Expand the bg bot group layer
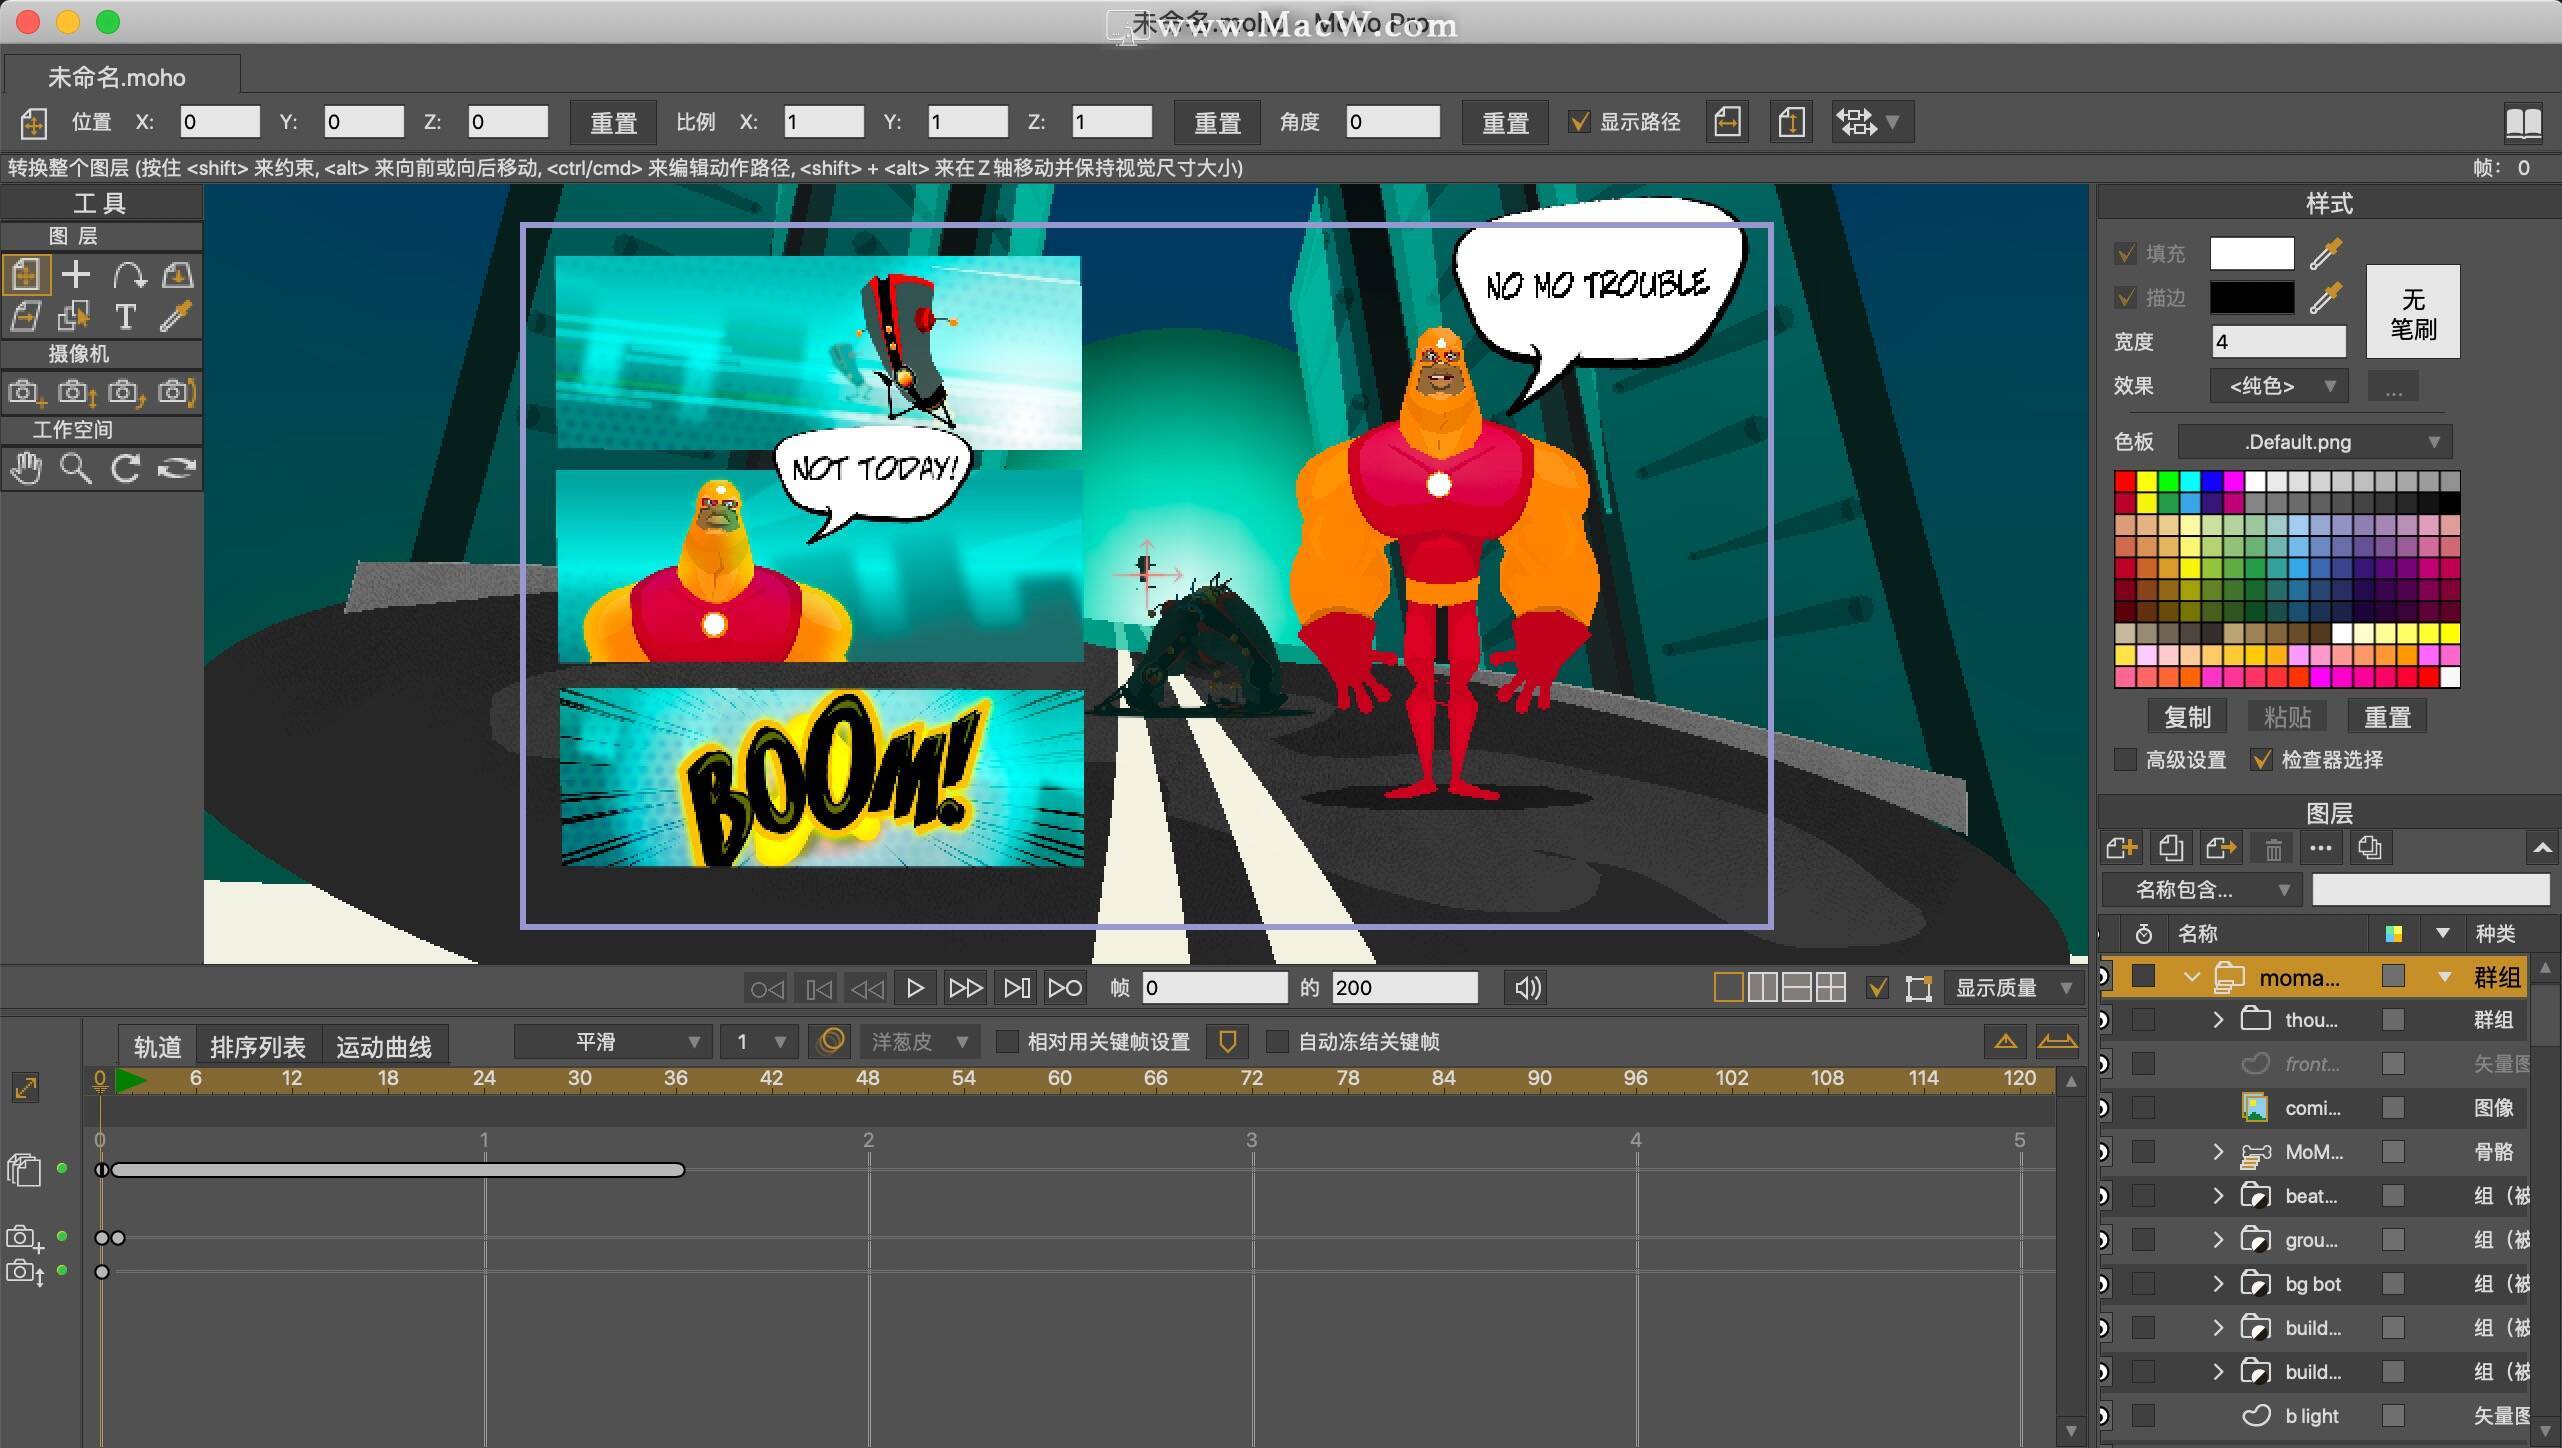 pos(2218,1284)
